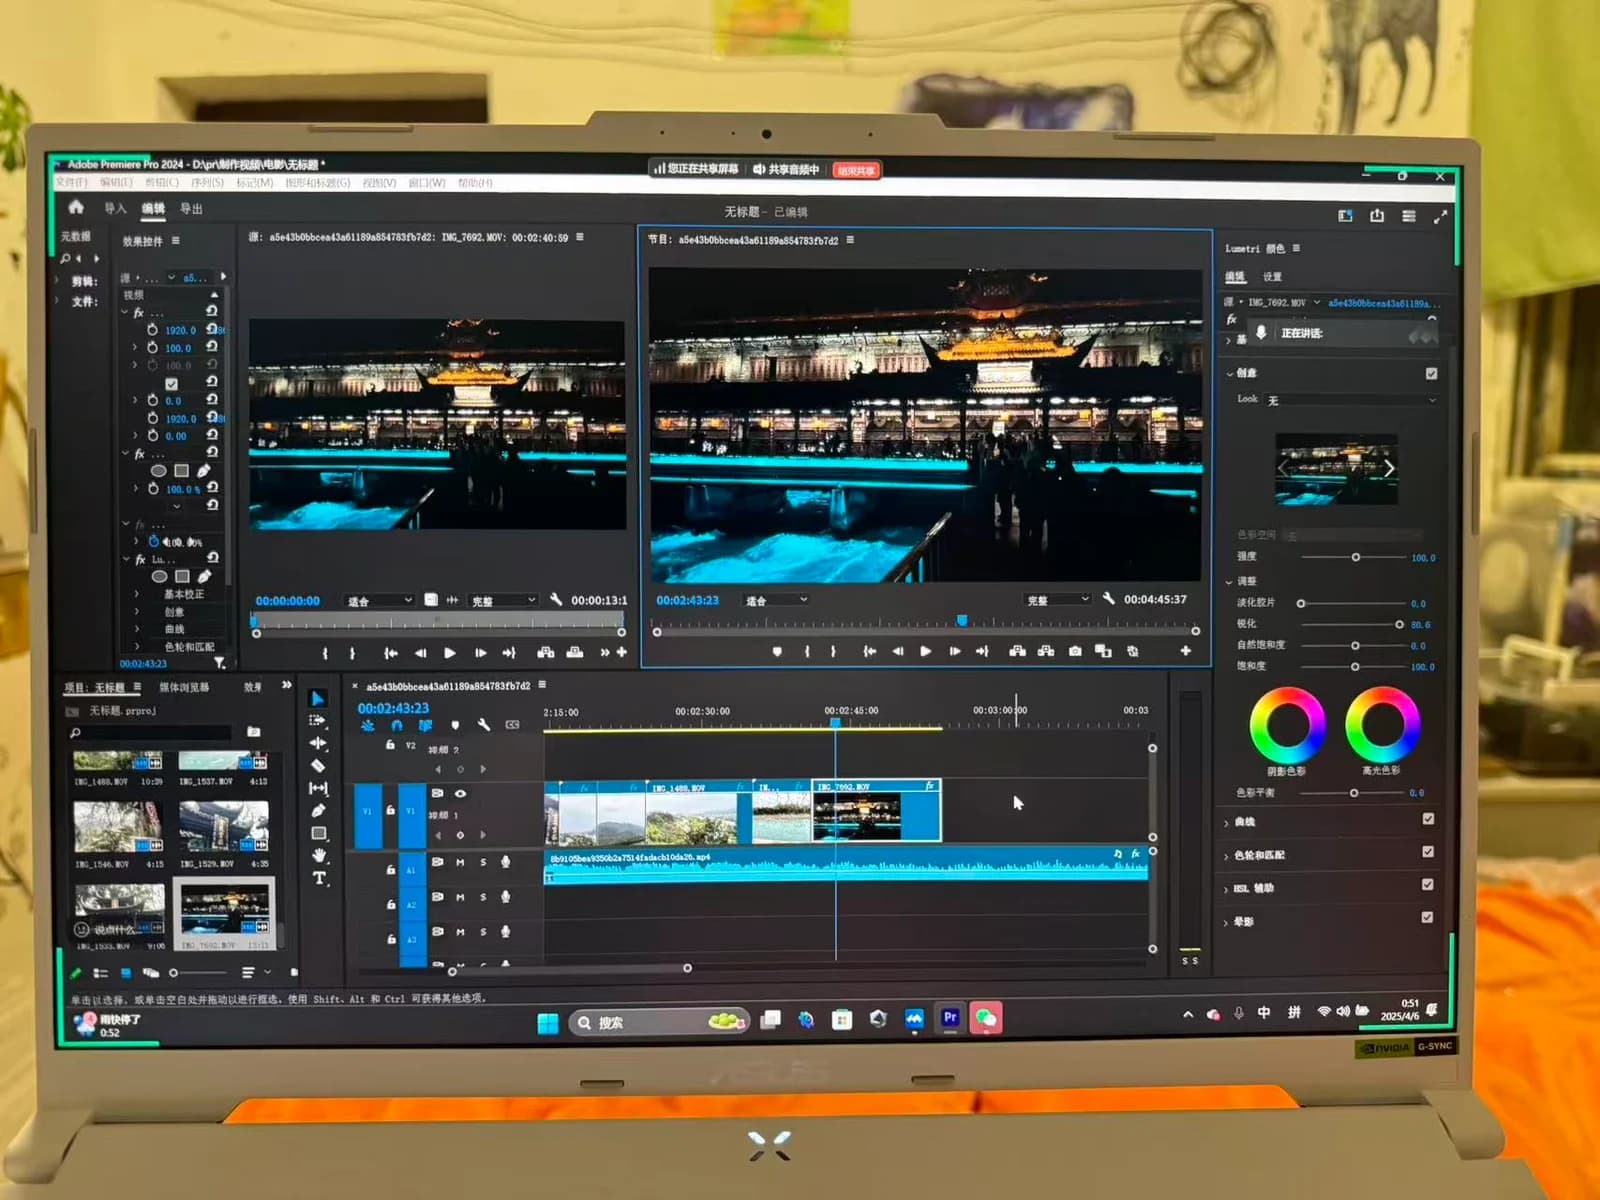Switch to the 导出 workspace tab
The height and width of the screenshot is (1200, 1600).
click(x=191, y=209)
